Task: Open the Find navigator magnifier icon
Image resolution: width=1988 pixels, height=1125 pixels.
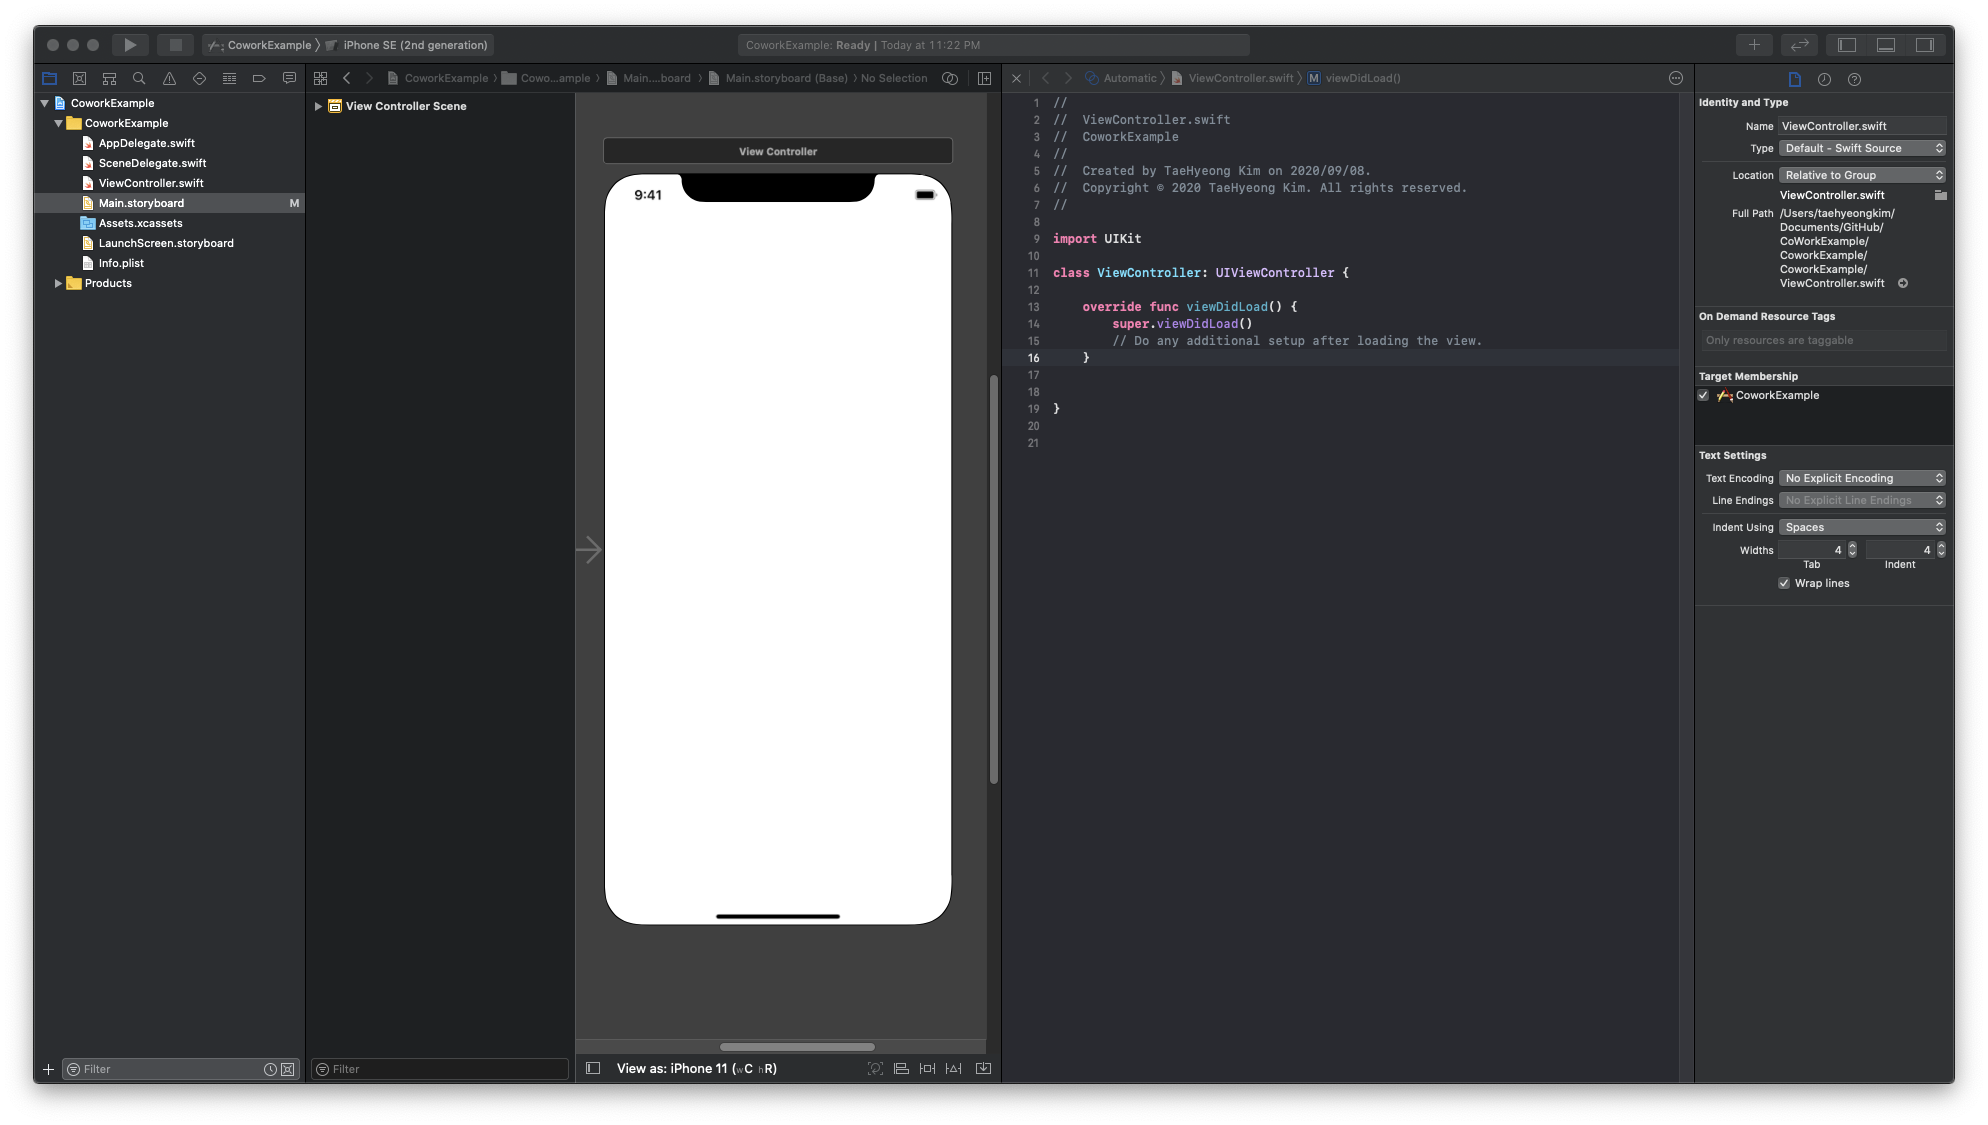Action: coord(139,78)
